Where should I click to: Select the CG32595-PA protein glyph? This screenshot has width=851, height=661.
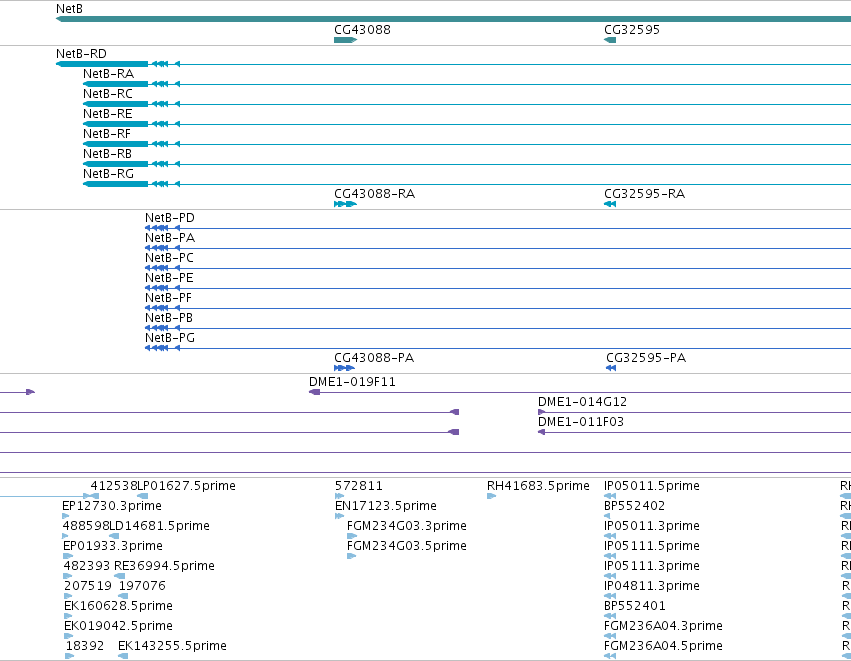[x=611, y=368]
